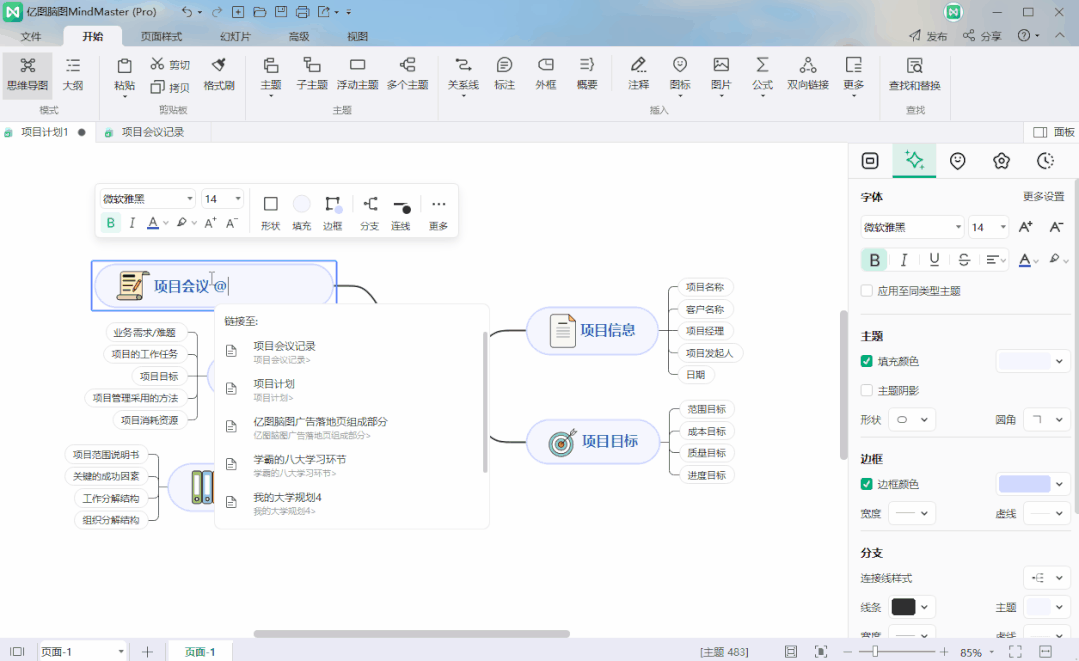This screenshot has width=1079, height=661.
Task: Insert a 双向链接 bidirectional link
Action: pyautogui.click(x=808, y=74)
